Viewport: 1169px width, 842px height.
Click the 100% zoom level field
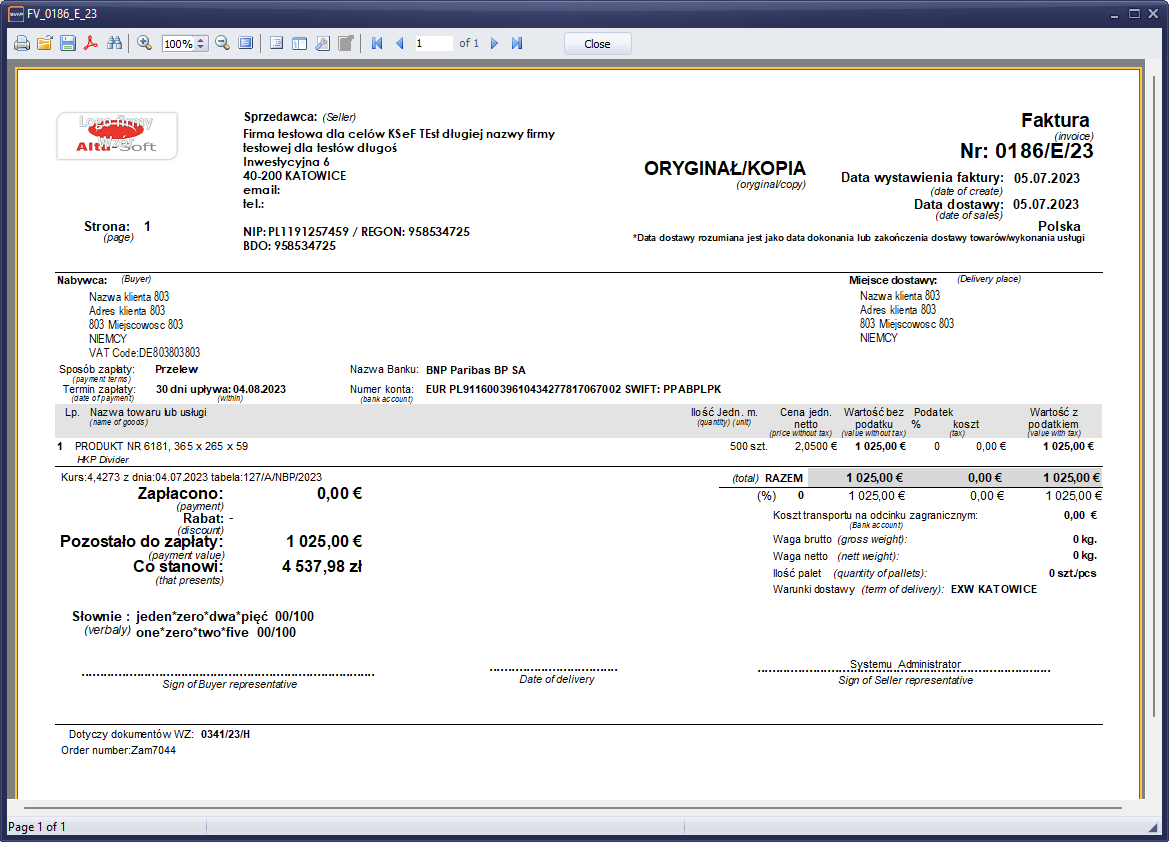click(178, 44)
